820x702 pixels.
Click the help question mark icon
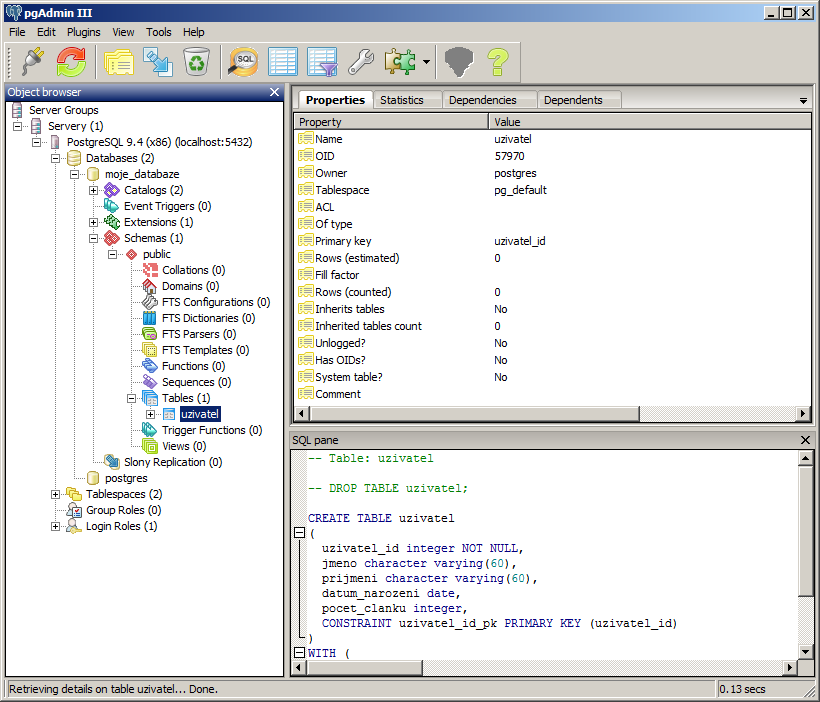coord(498,62)
